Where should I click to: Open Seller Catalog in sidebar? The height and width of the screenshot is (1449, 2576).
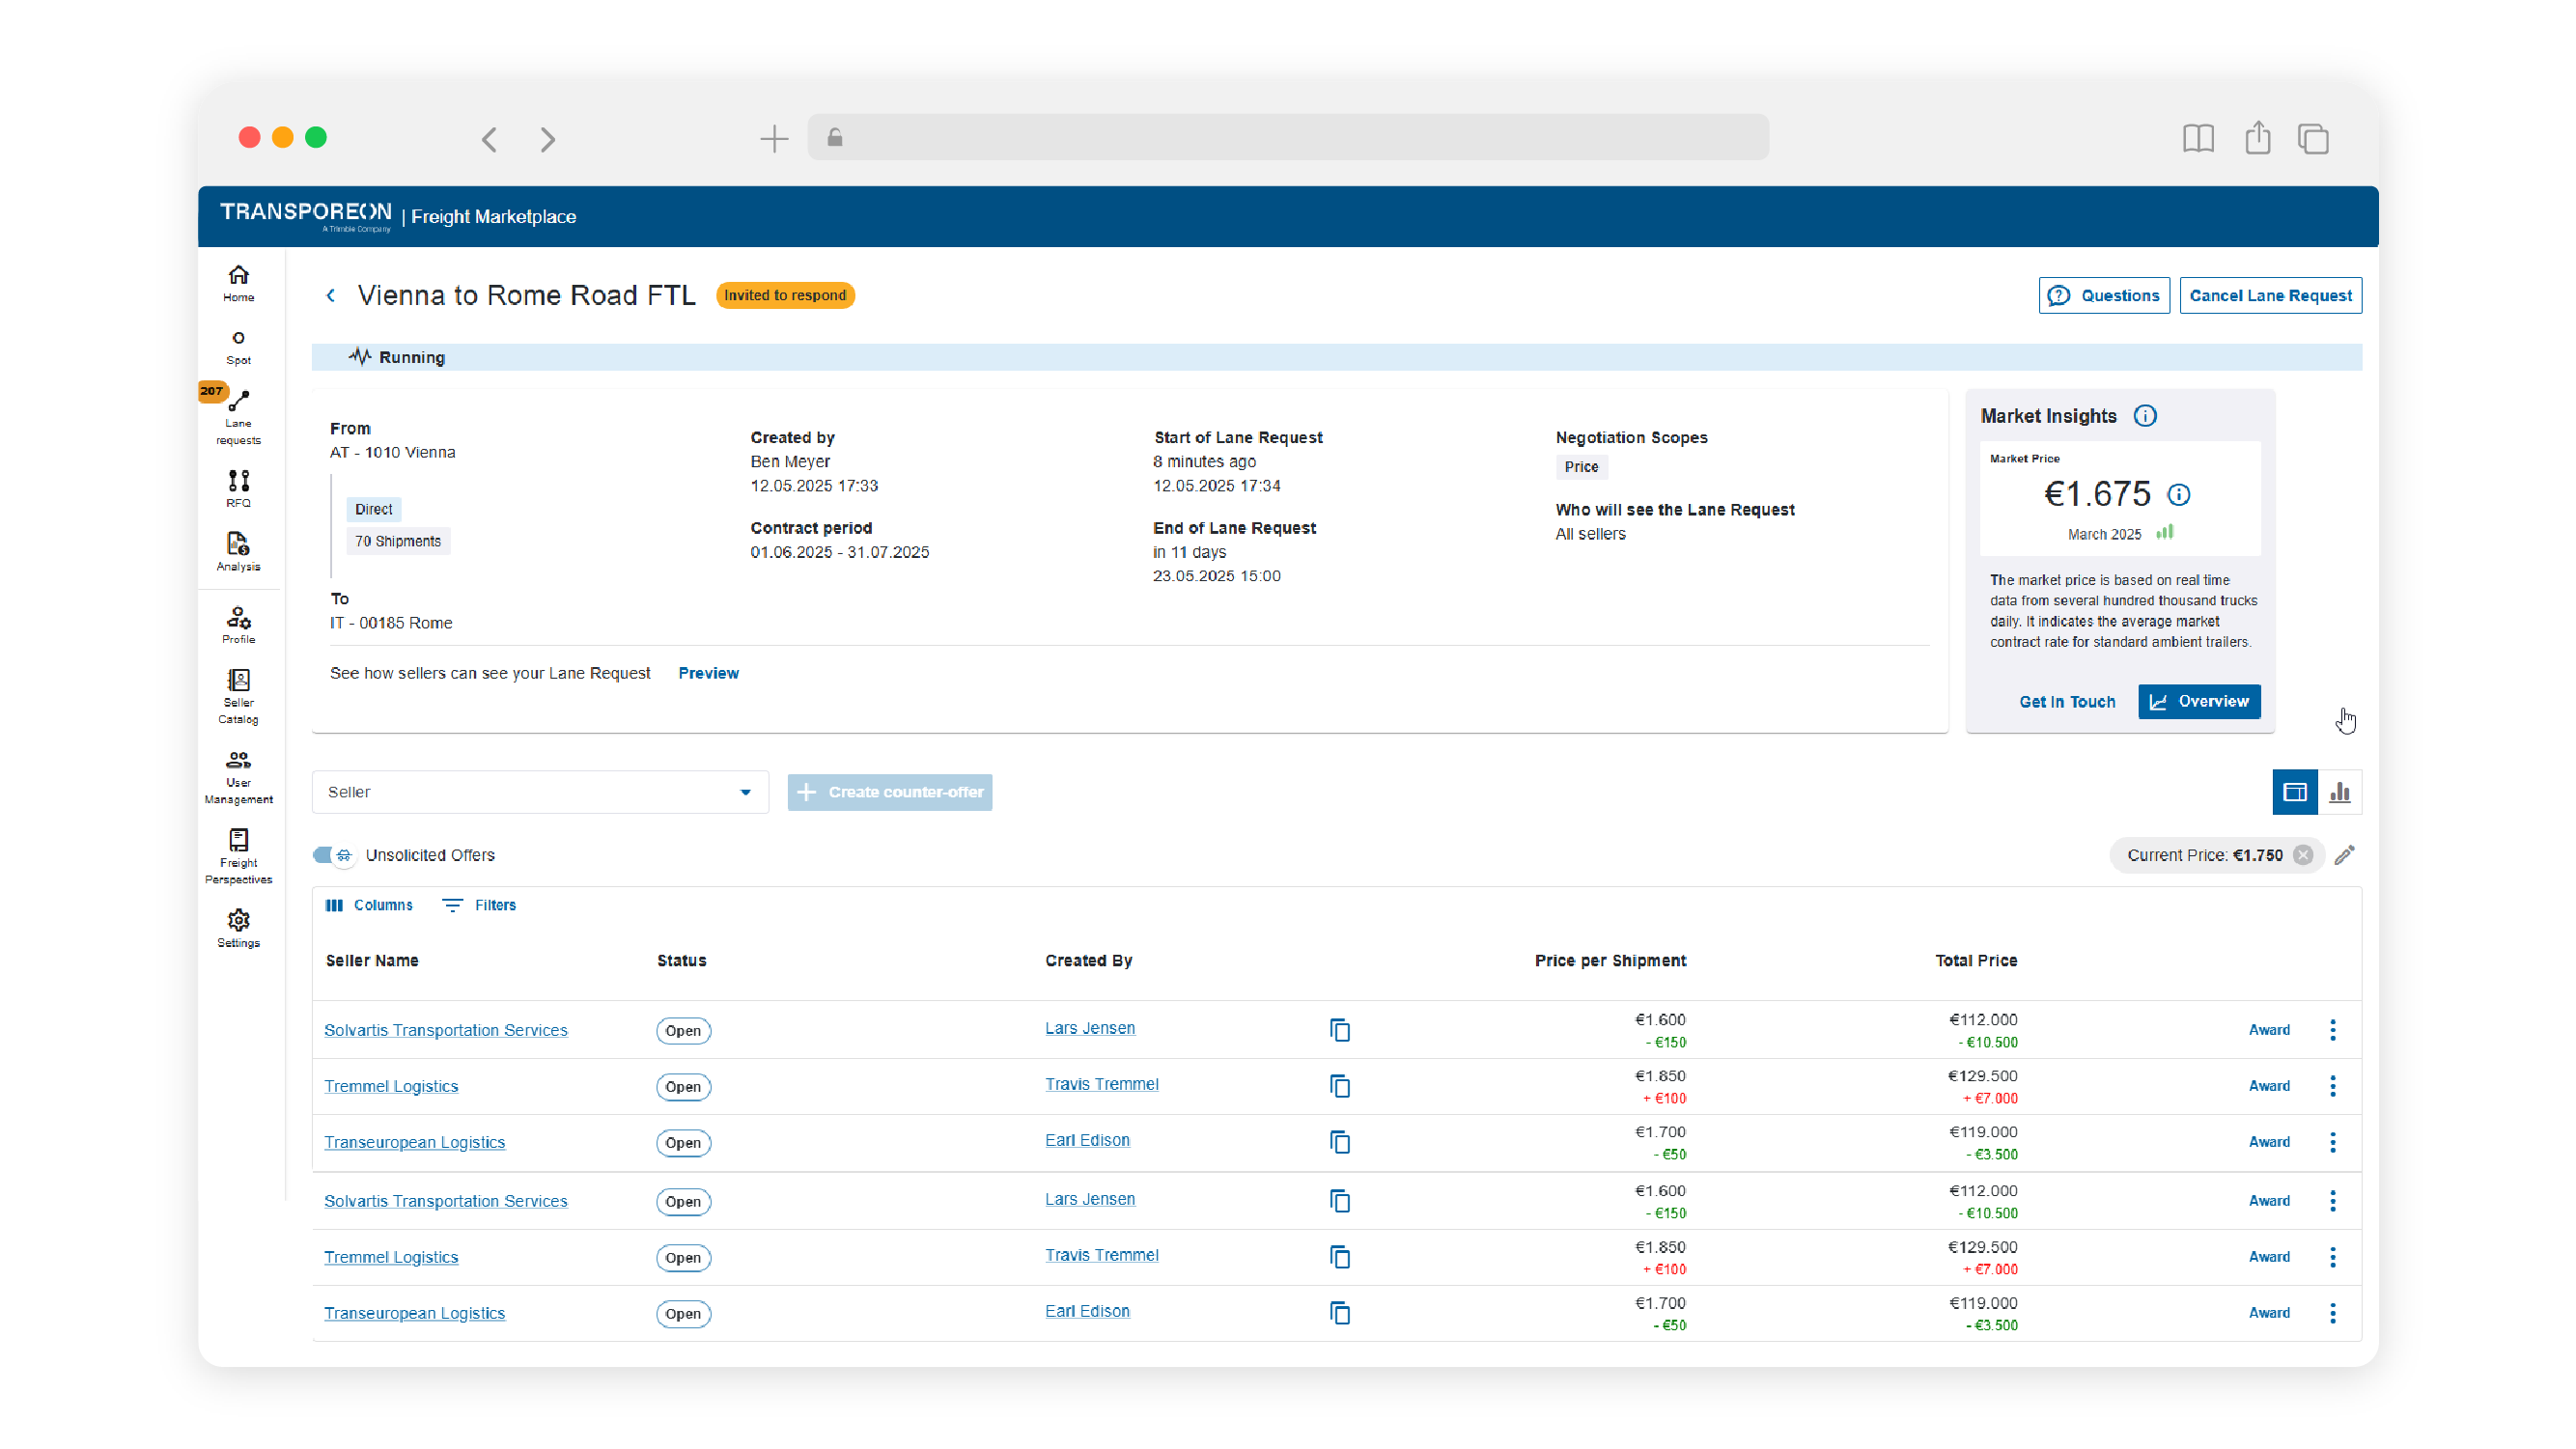click(238, 695)
